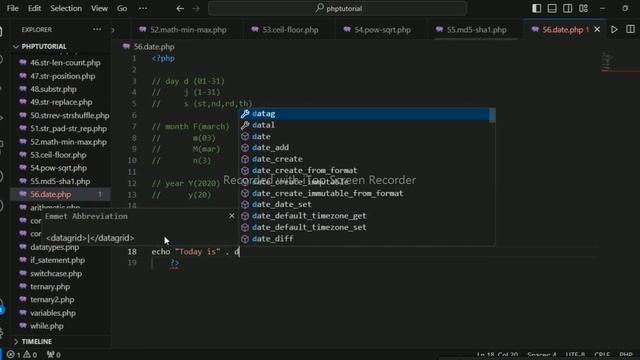Open 48.substr.php in the explorer
640x360 pixels.
53,89
